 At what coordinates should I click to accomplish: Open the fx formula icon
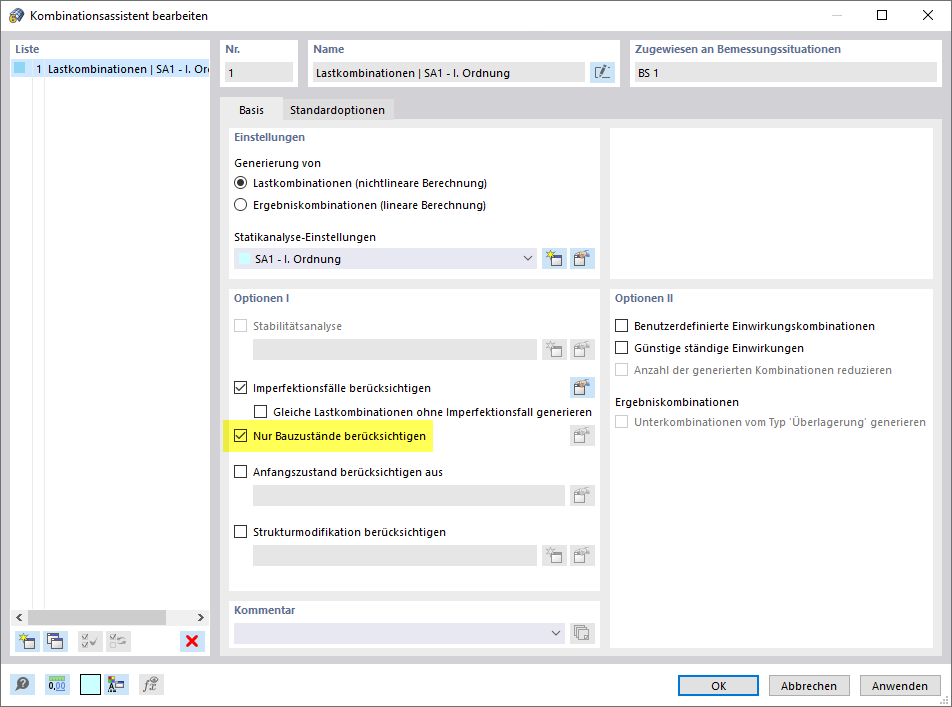coord(150,685)
